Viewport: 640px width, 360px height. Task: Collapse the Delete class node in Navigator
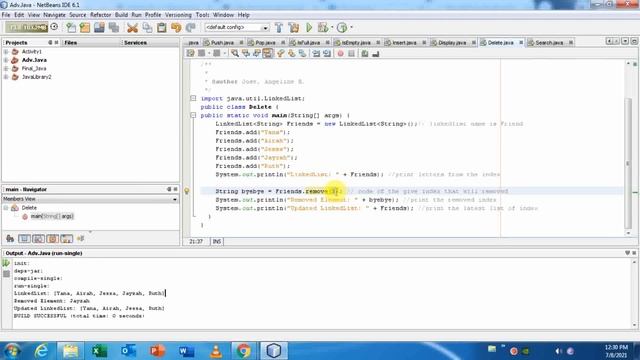click(6, 208)
